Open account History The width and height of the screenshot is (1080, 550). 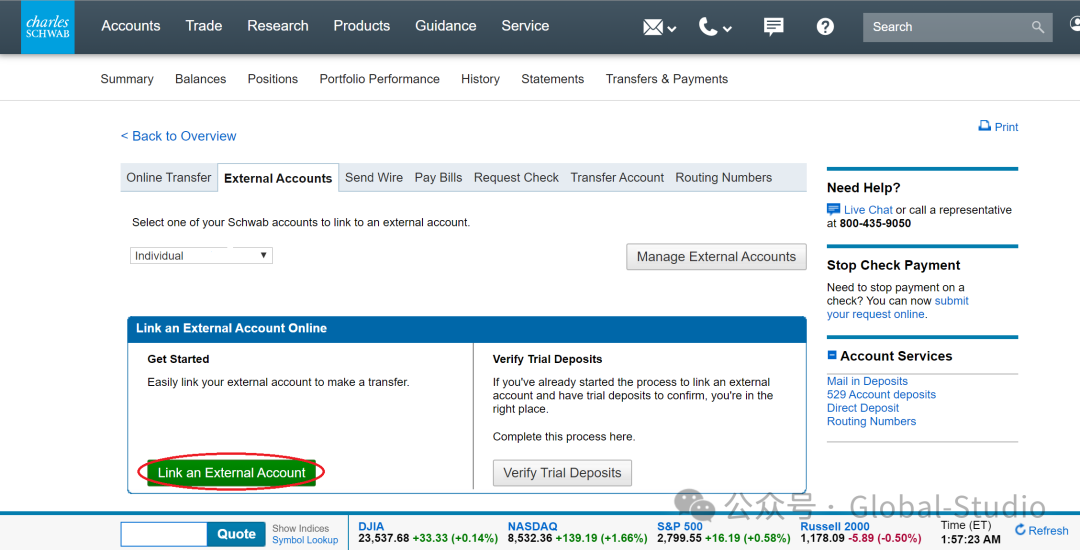click(x=480, y=79)
